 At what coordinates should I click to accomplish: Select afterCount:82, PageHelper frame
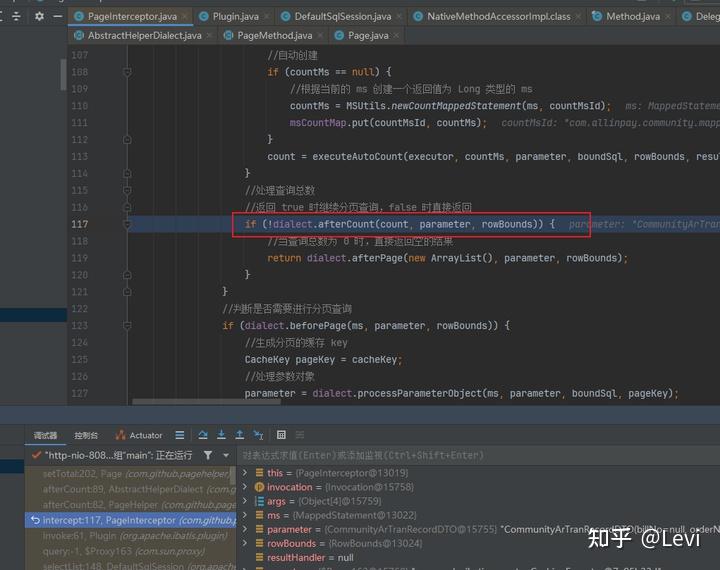click(130, 505)
